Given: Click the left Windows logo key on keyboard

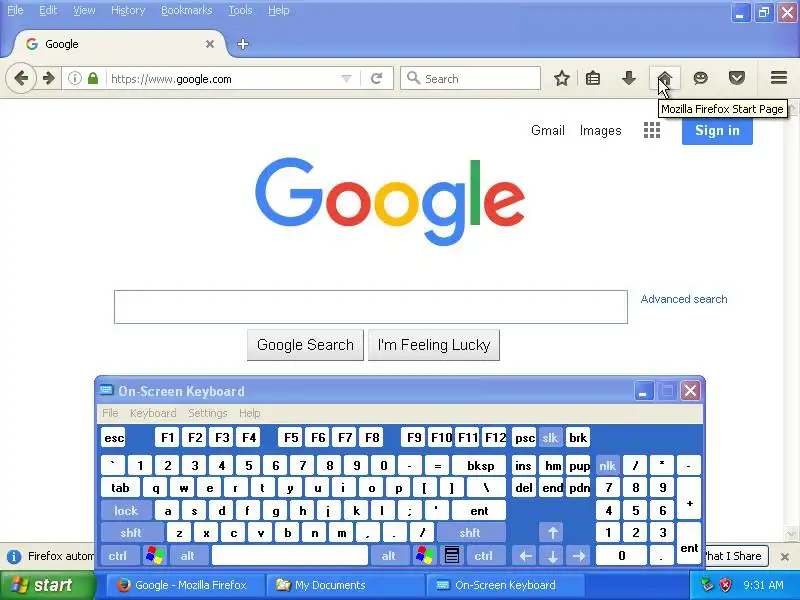Looking at the screenshot, I should pos(154,556).
